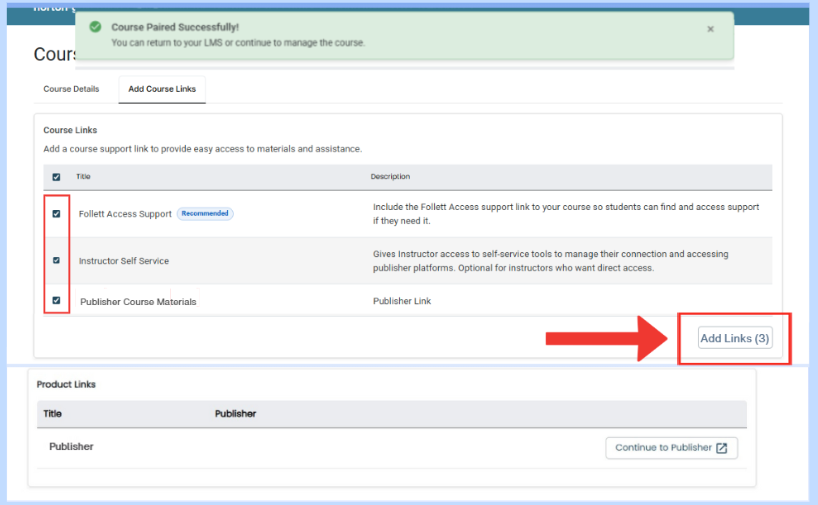Select the Instructor Self Service title
The width and height of the screenshot is (818, 505).
click(x=124, y=261)
